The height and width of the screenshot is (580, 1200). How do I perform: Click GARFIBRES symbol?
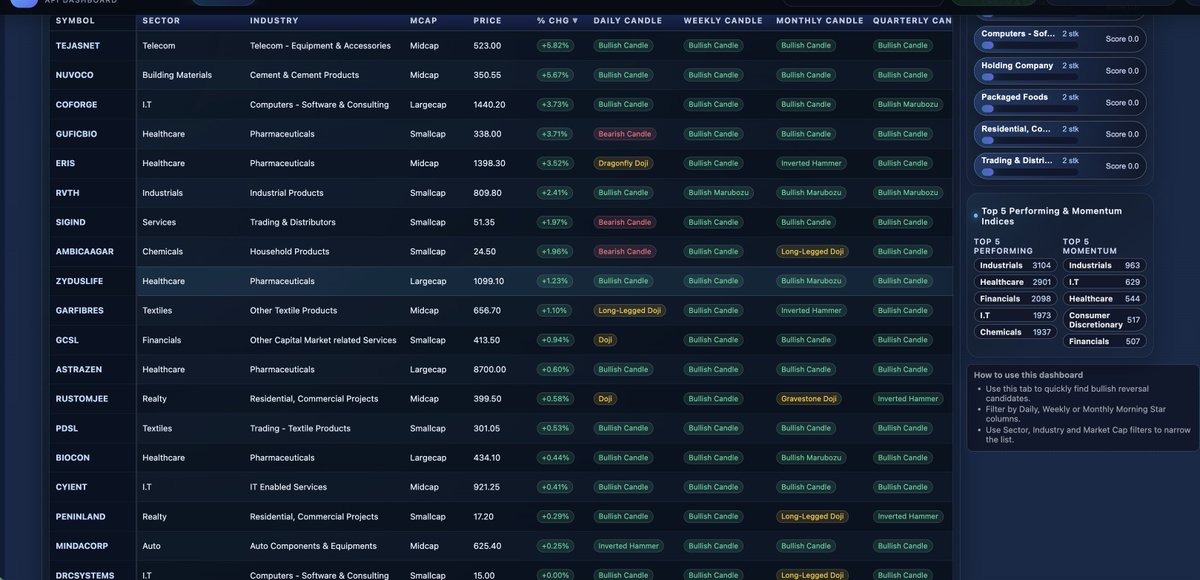[80, 310]
